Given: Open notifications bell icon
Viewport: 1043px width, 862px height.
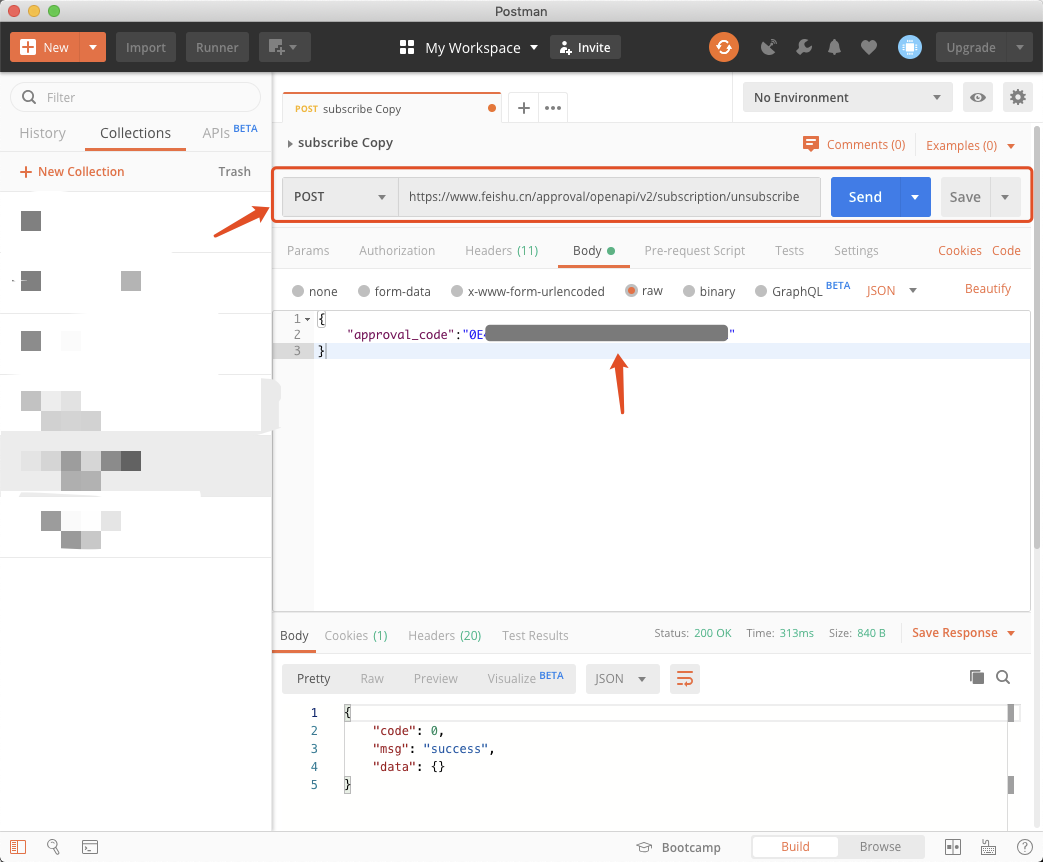Looking at the screenshot, I should click(x=834, y=47).
